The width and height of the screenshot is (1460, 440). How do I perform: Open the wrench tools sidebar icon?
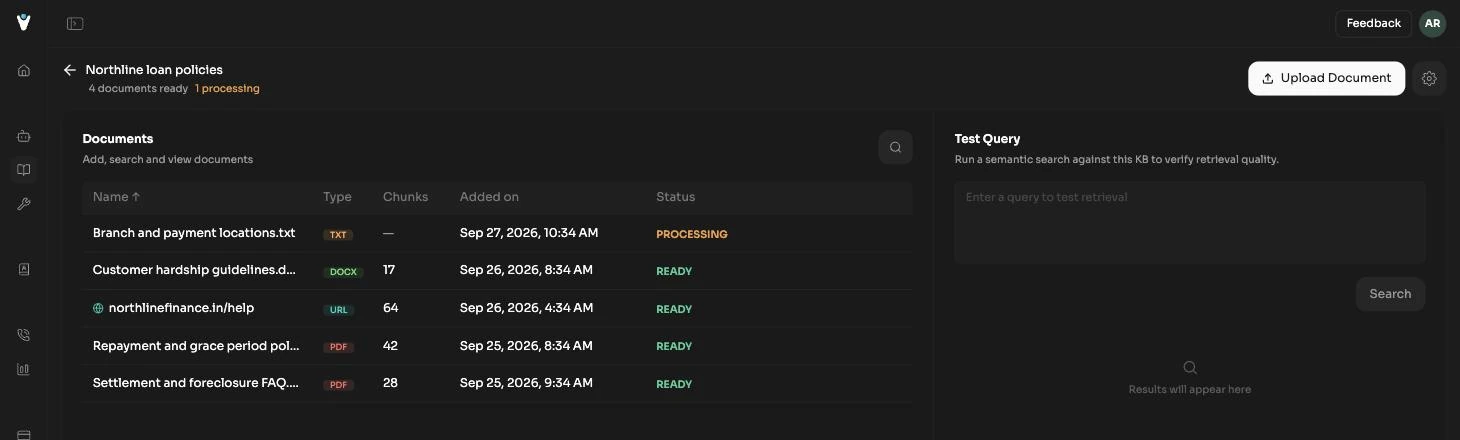tap(24, 204)
